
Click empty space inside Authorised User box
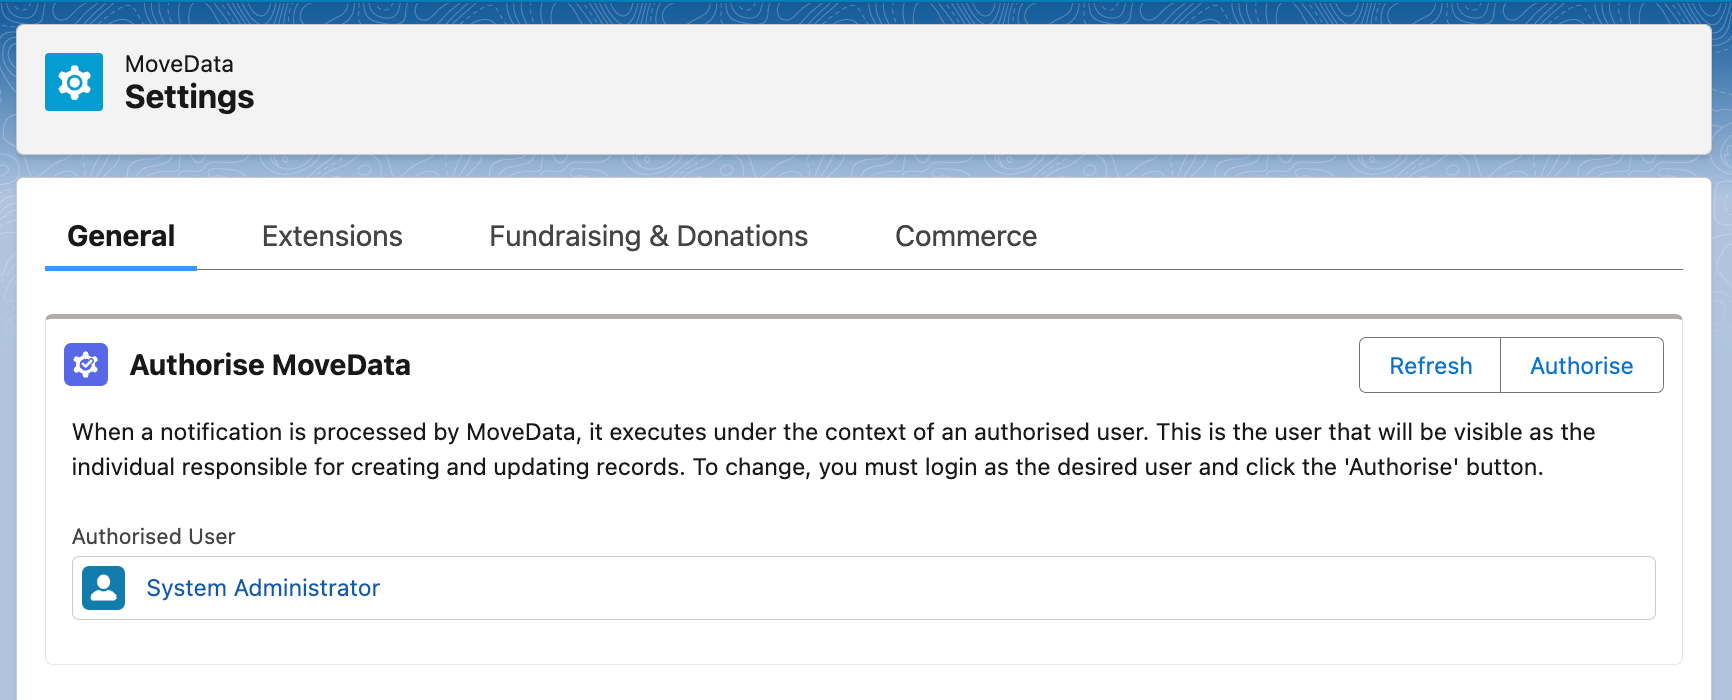[1000, 588]
